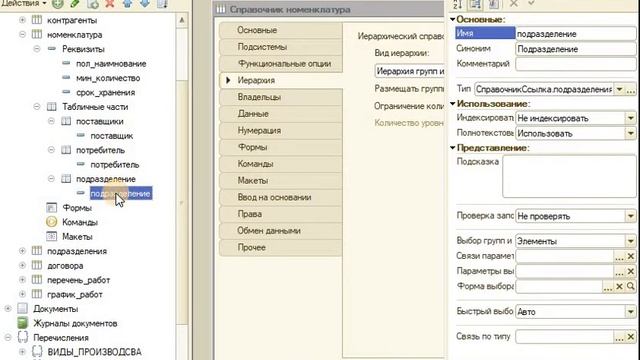The image size is (640, 360).
Task: Collapse the Основные properties section
Action: click(x=453, y=19)
